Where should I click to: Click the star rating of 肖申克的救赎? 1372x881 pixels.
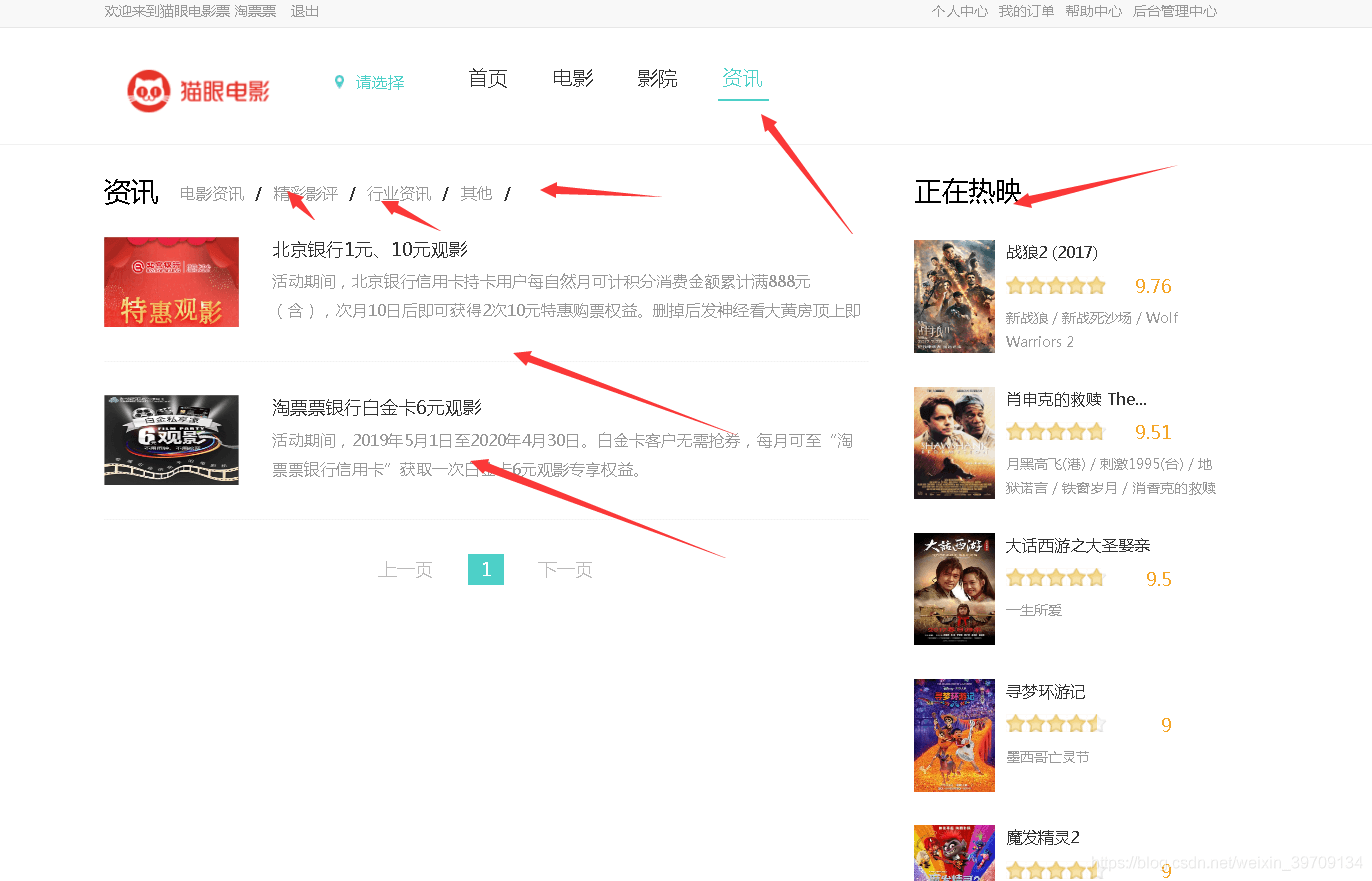pyautogui.click(x=1056, y=432)
